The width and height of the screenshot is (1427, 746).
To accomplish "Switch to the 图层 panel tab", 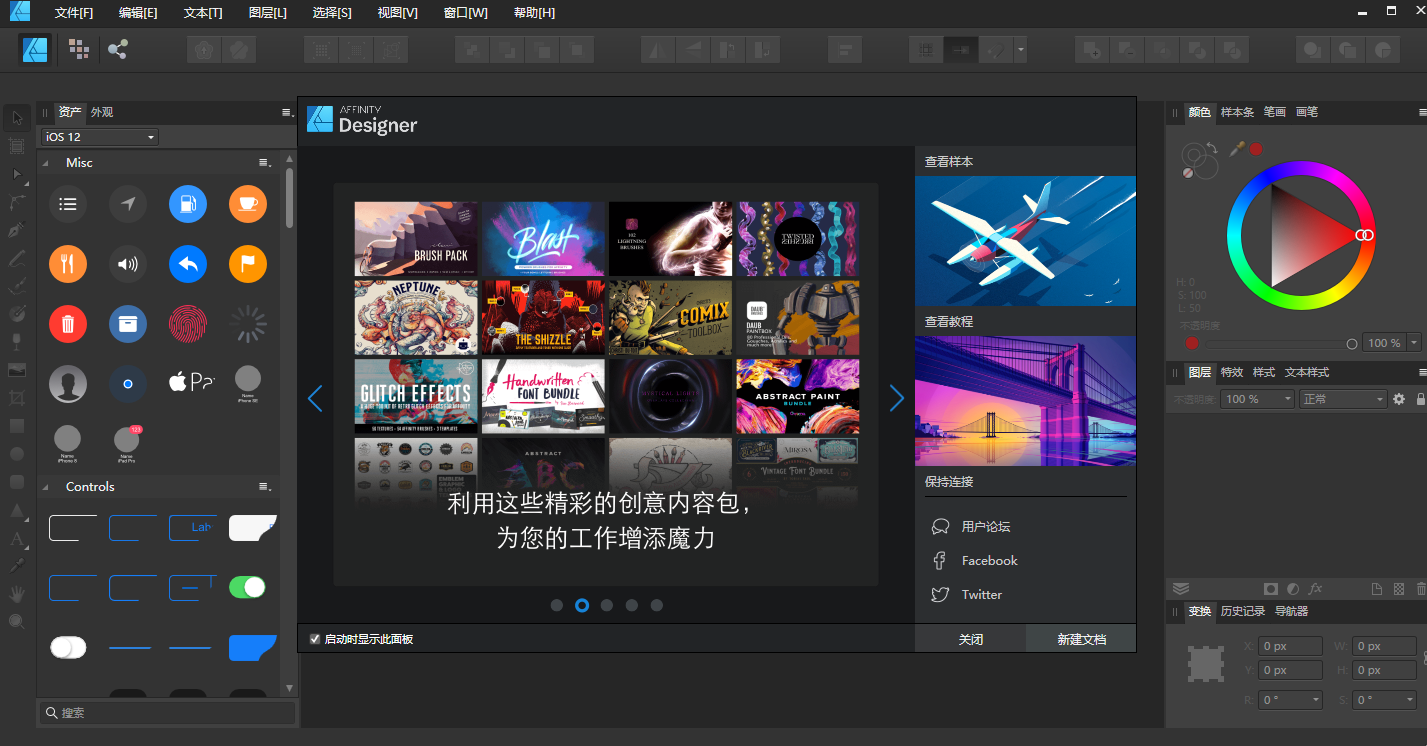I will pyautogui.click(x=1199, y=372).
